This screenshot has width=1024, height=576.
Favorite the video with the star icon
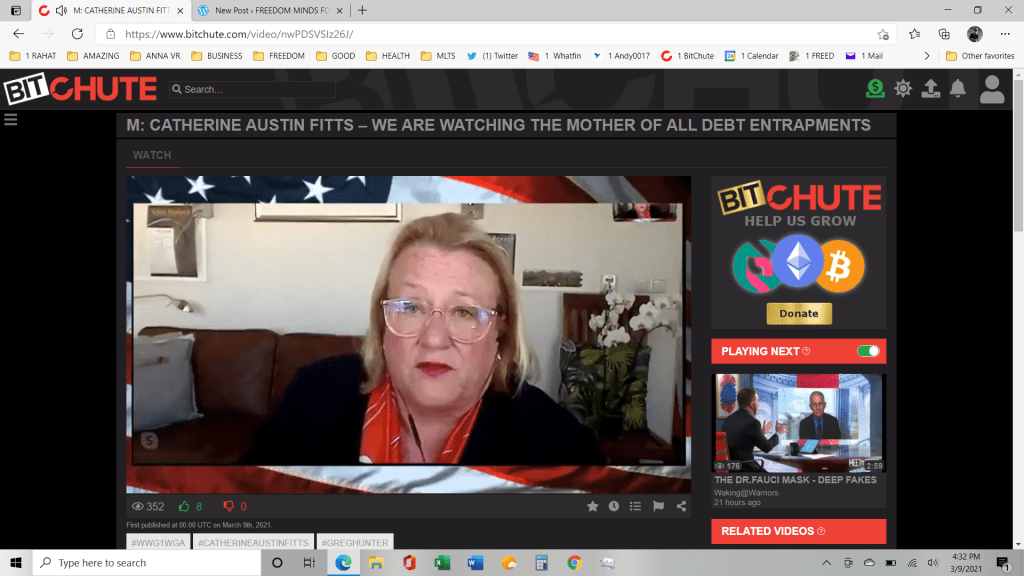point(592,506)
